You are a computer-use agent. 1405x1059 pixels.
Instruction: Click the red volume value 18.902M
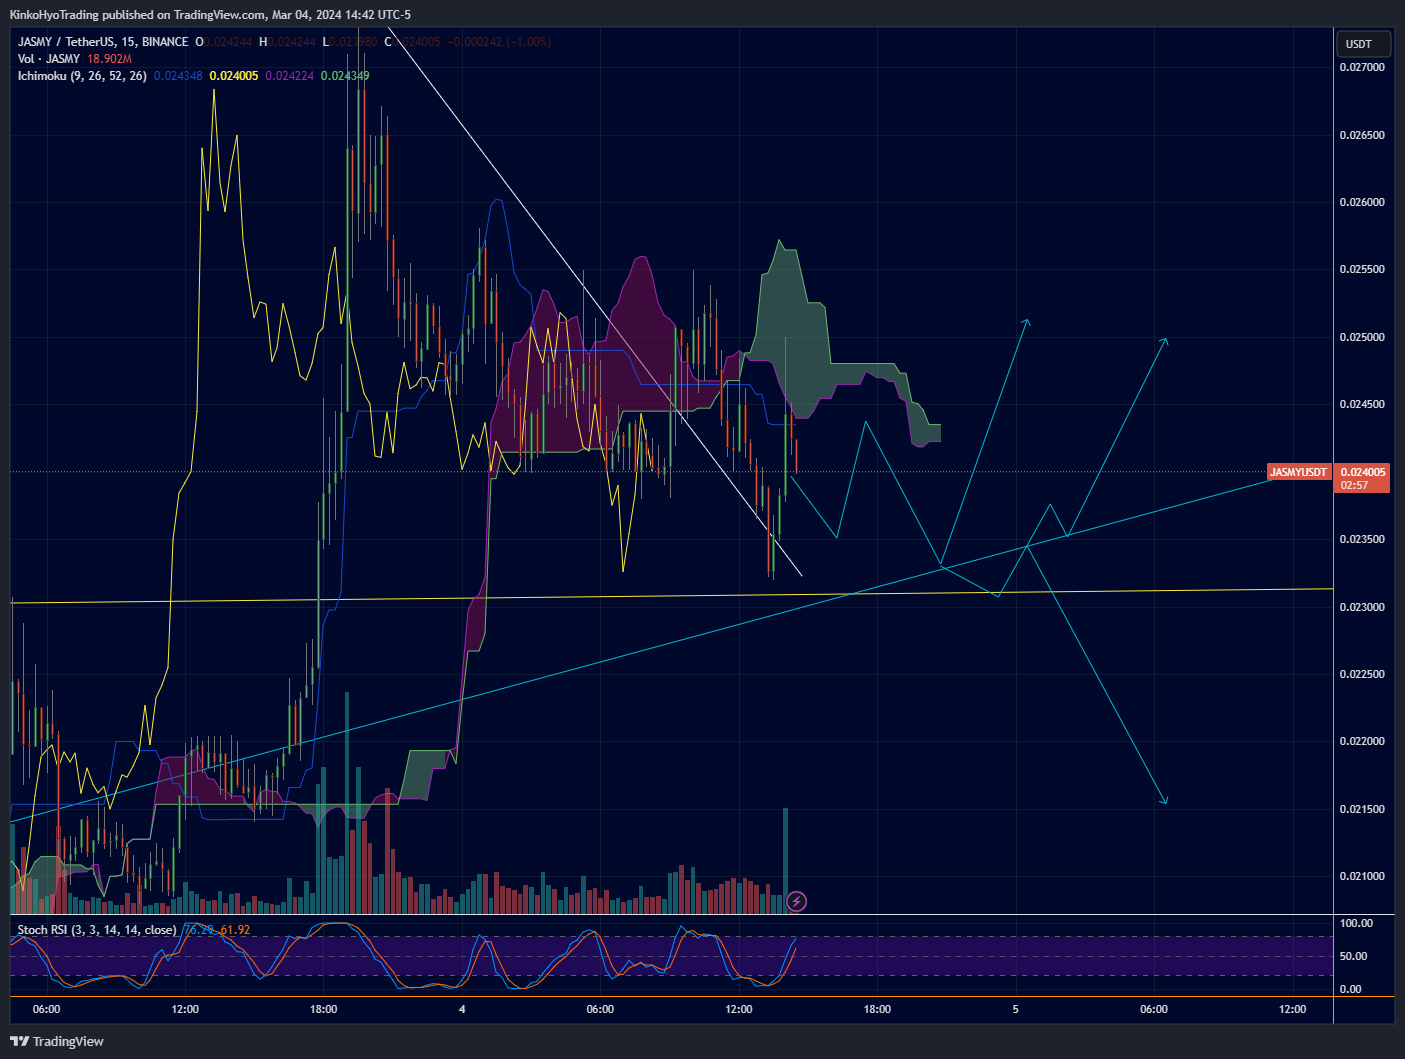(x=111, y=59)
